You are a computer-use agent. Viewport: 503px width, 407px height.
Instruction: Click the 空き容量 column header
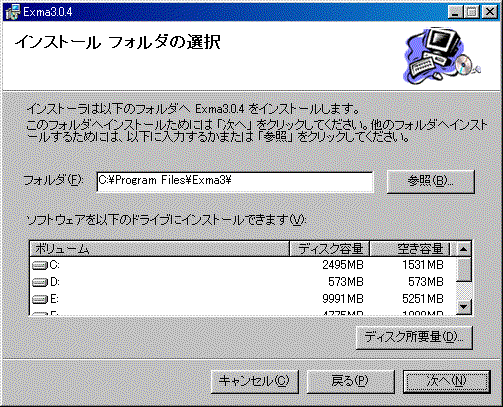pos(410,249)
